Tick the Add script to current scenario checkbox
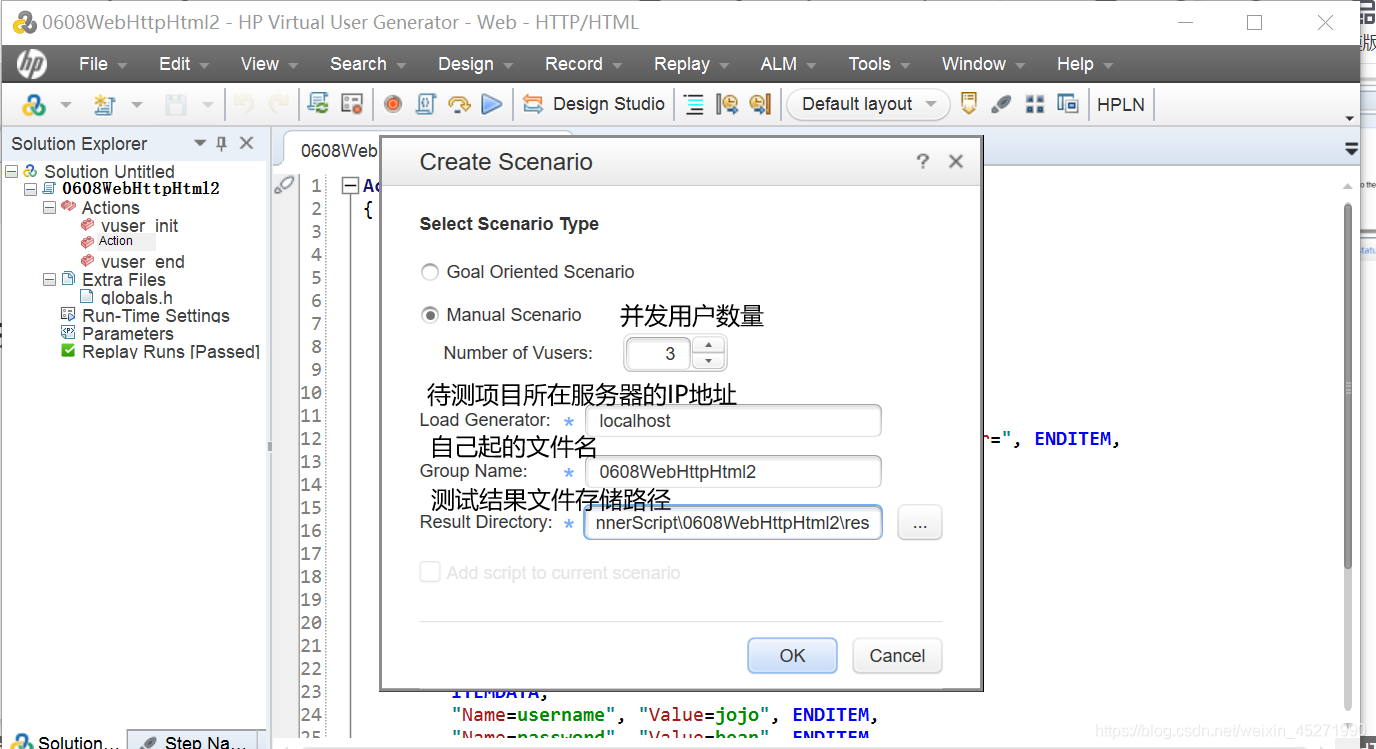 [x=430, y=572]
